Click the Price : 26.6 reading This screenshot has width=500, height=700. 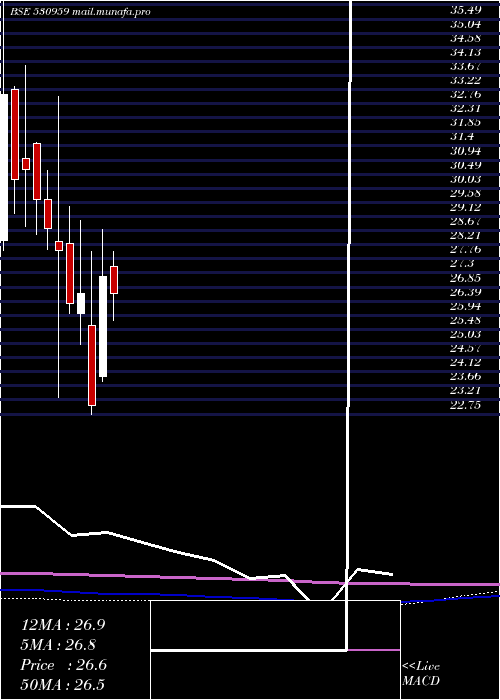(x=63, y=665)
